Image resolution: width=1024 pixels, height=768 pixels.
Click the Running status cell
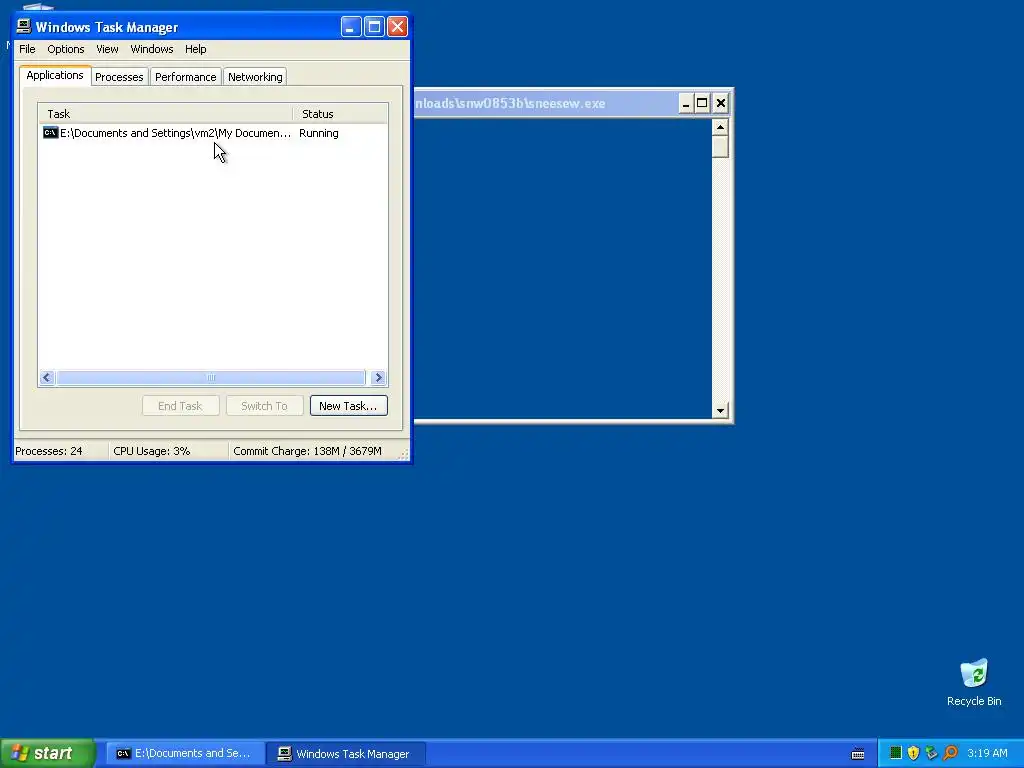pos(319,133)
